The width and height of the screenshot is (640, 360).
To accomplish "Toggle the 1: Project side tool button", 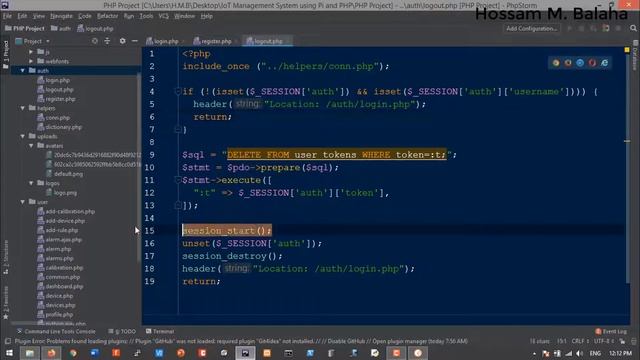I will pos(6,55).
